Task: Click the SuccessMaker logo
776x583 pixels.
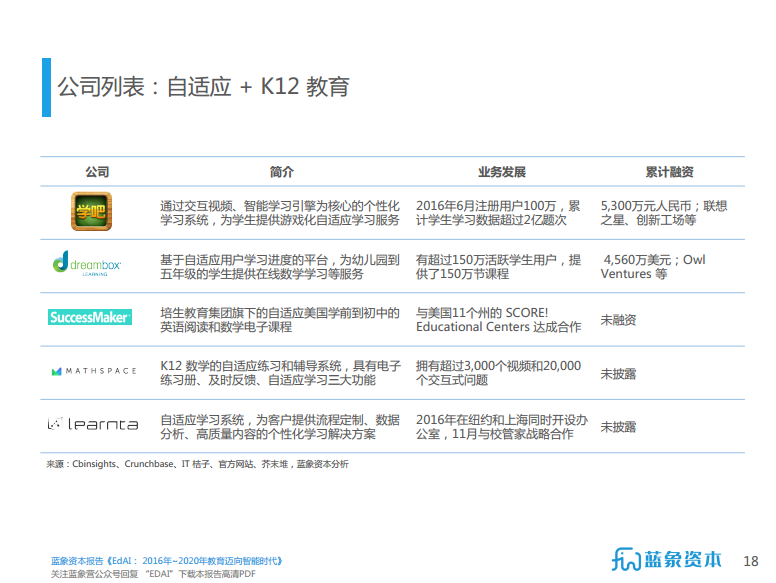Action: [x=90, y=317]
